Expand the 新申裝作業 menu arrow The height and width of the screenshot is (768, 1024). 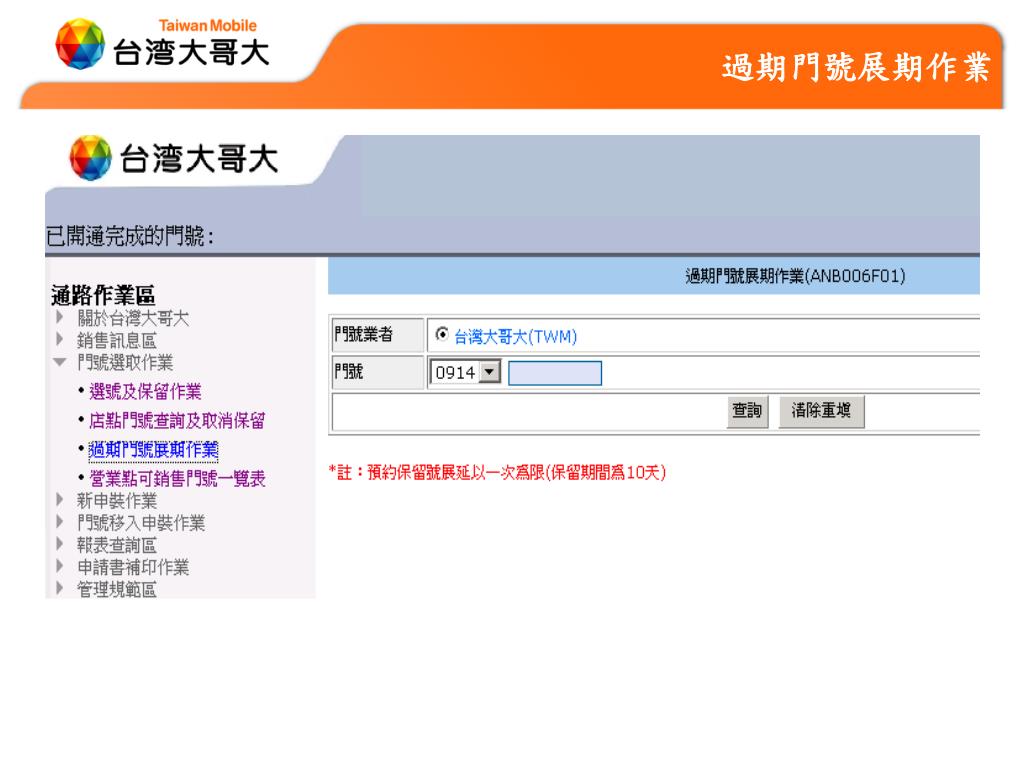(60, 500)
